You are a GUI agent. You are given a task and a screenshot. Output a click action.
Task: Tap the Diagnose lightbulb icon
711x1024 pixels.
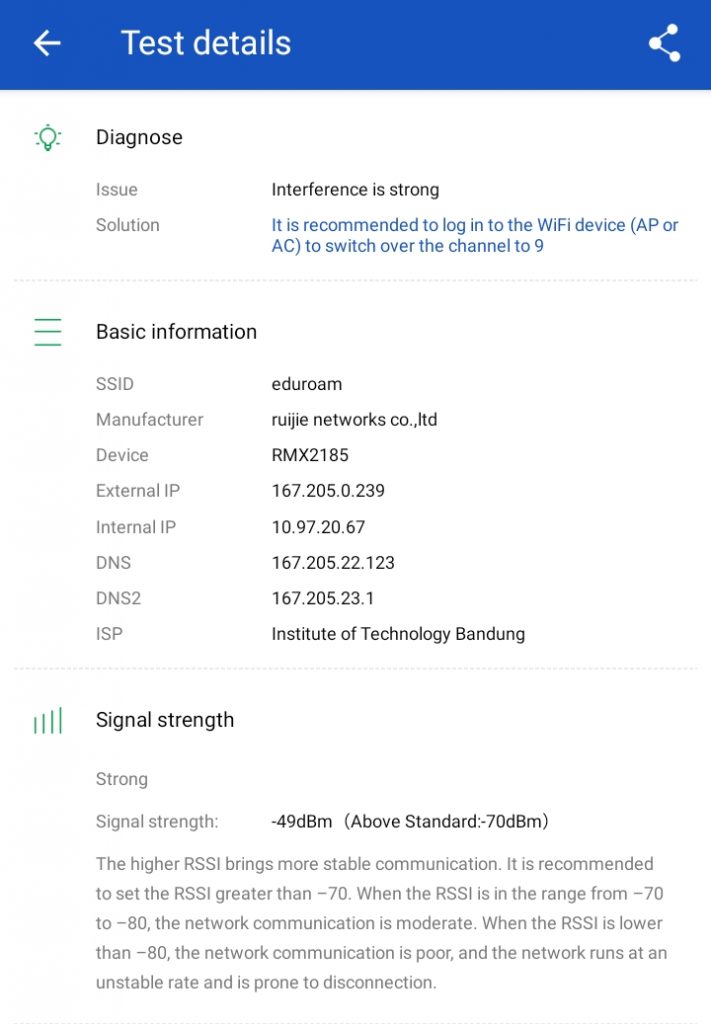click(47, 138)
